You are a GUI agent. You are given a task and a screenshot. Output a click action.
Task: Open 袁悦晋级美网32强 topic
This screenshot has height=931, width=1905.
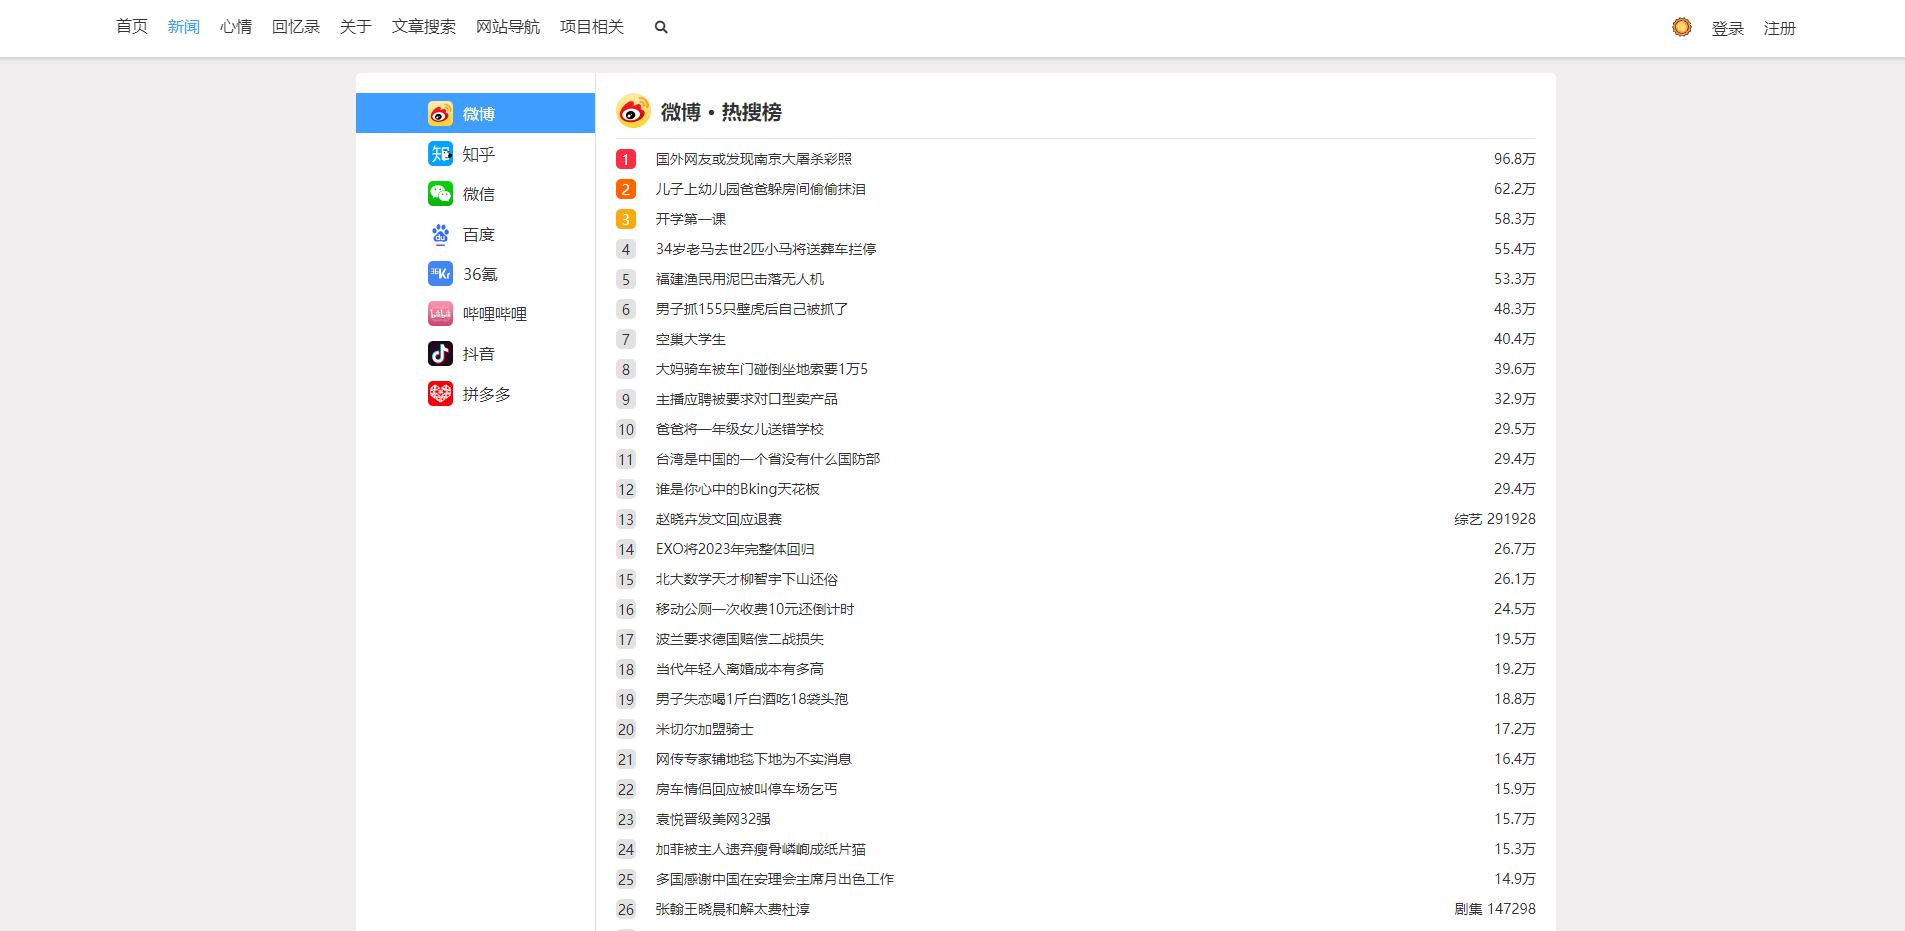pos(713,819)
